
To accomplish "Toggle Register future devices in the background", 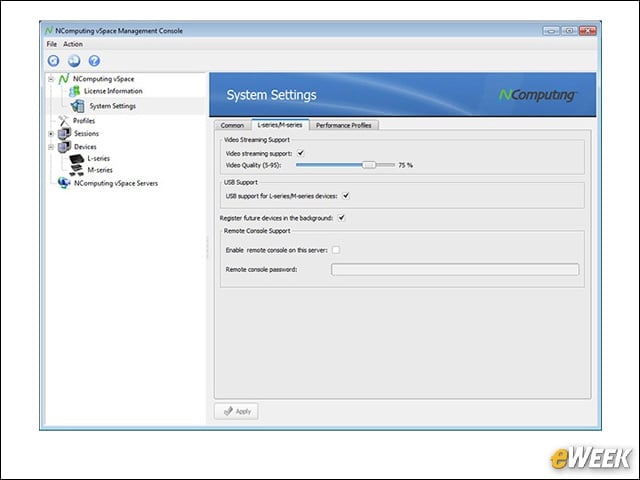I will (x=341, y=218).
